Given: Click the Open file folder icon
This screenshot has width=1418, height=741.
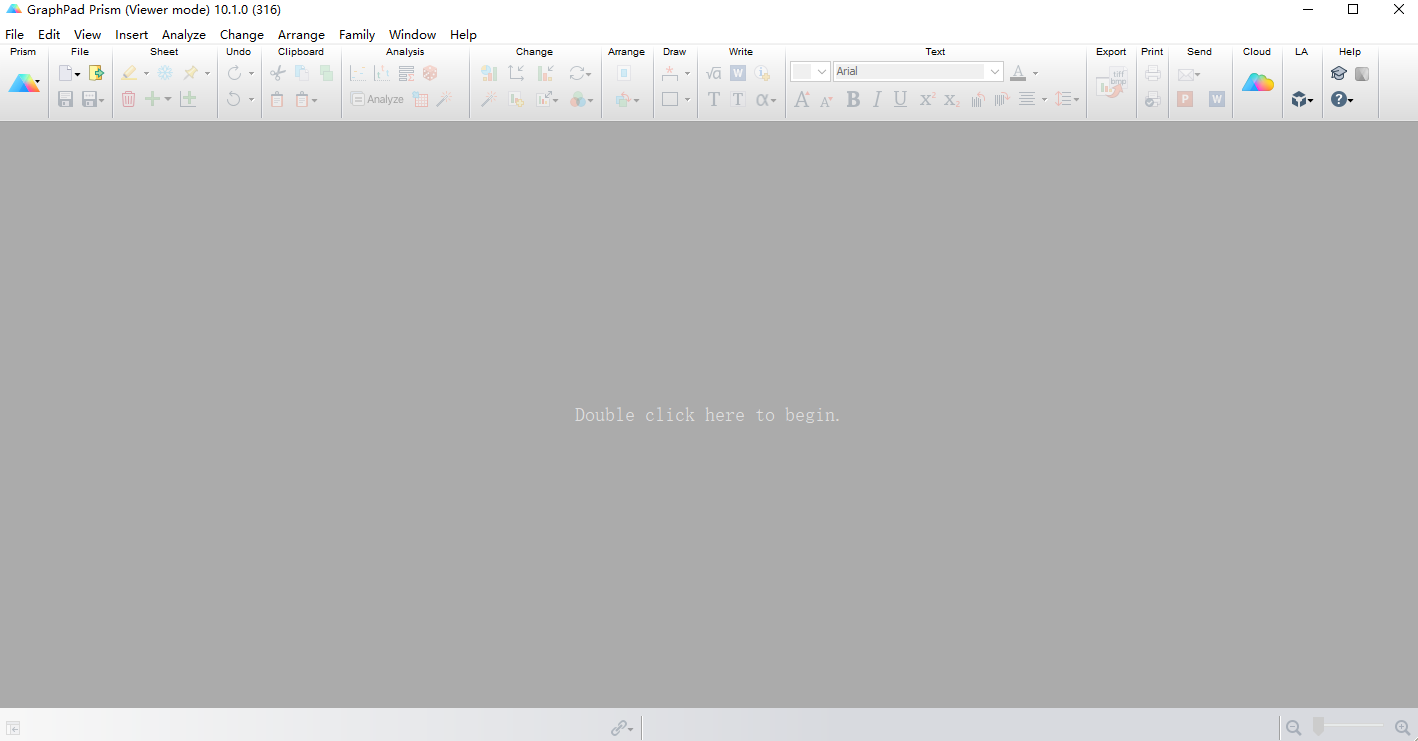Looking at the screenshot, I should click(96, 73).
